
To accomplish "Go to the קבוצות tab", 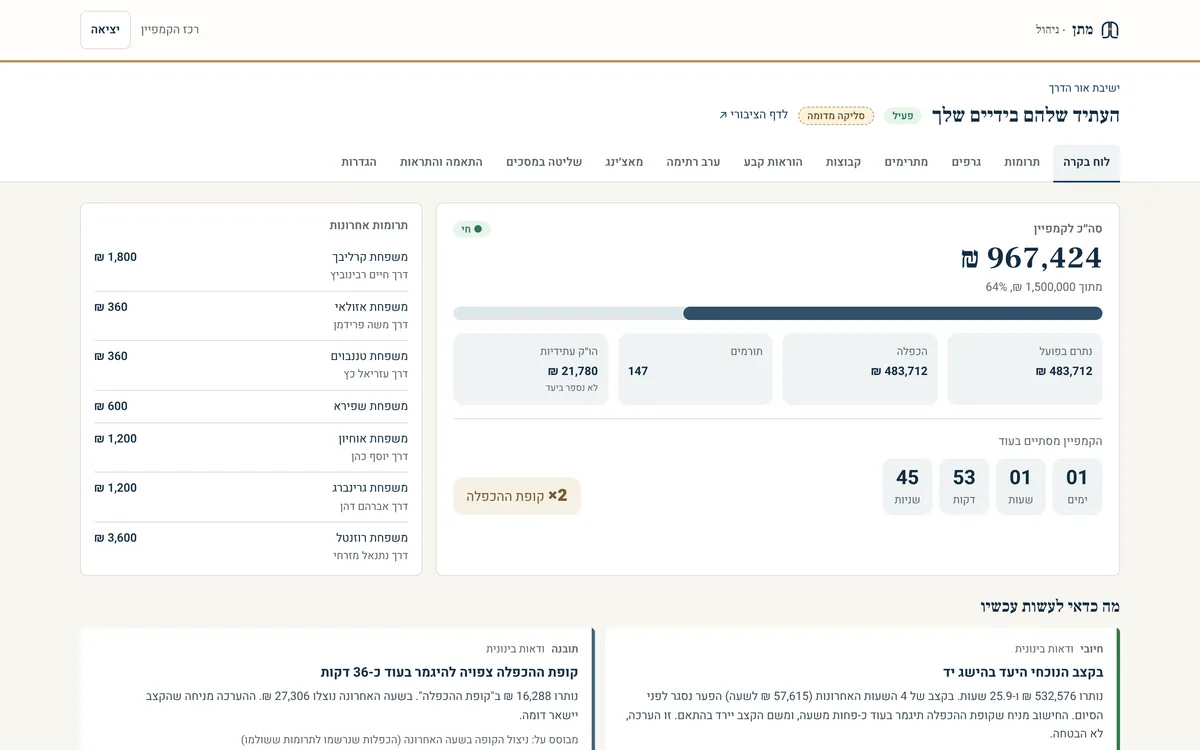I will (844, 162).
